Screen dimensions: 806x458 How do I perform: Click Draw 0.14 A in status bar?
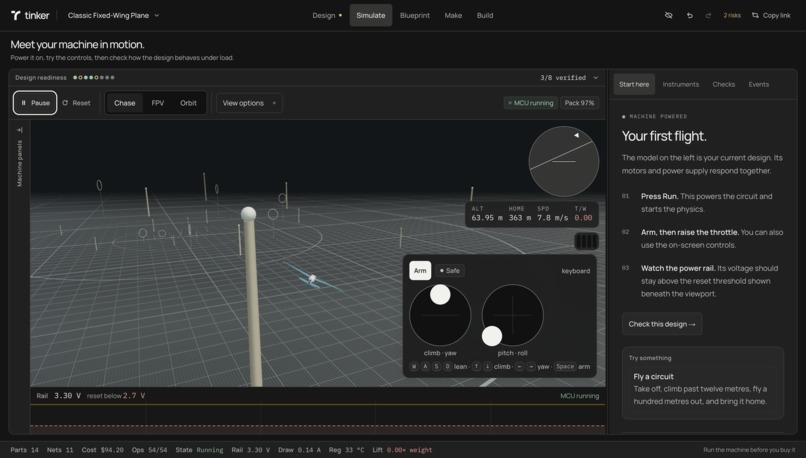299,450
